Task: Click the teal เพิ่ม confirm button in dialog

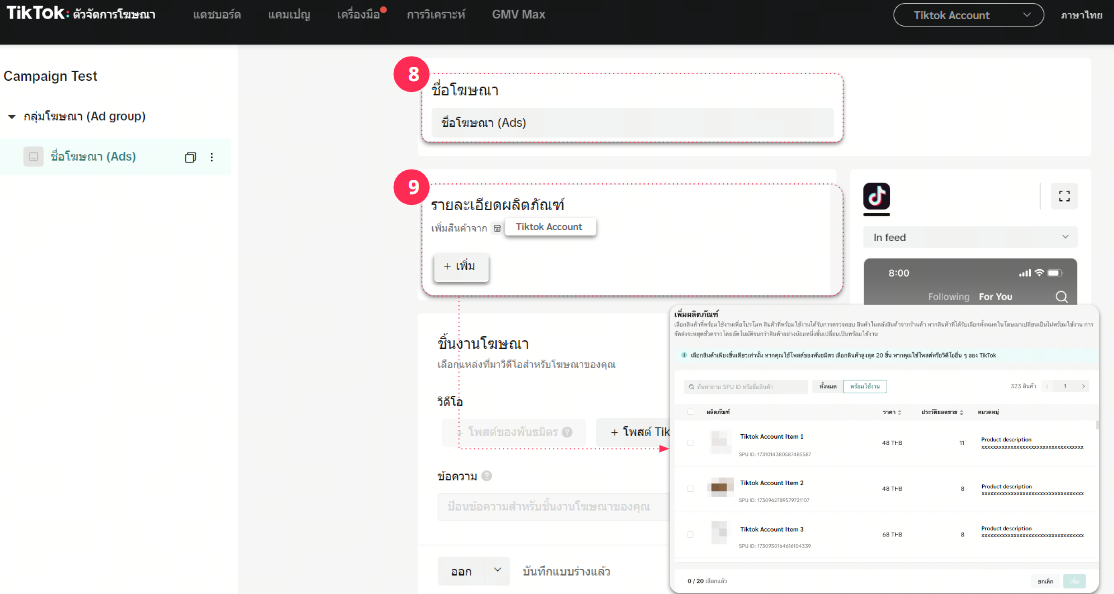Action: (x=1075, y=581)
